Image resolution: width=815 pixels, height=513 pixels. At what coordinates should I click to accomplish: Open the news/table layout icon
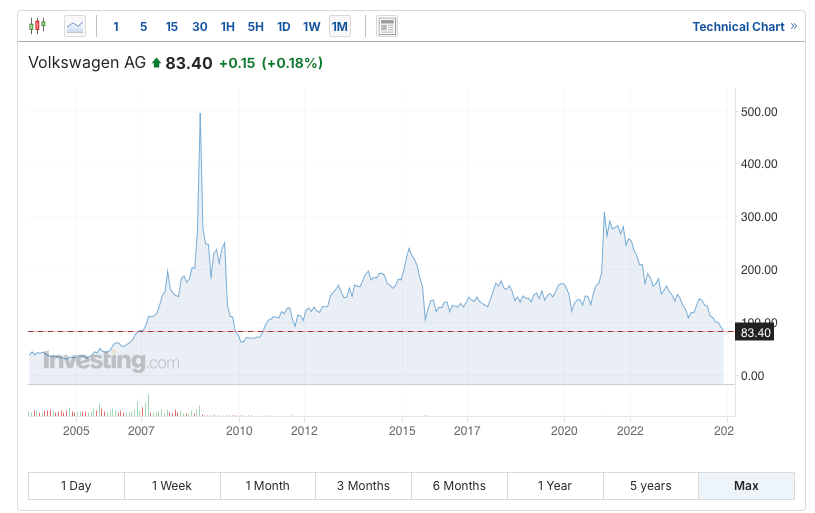tap(387, 26)
